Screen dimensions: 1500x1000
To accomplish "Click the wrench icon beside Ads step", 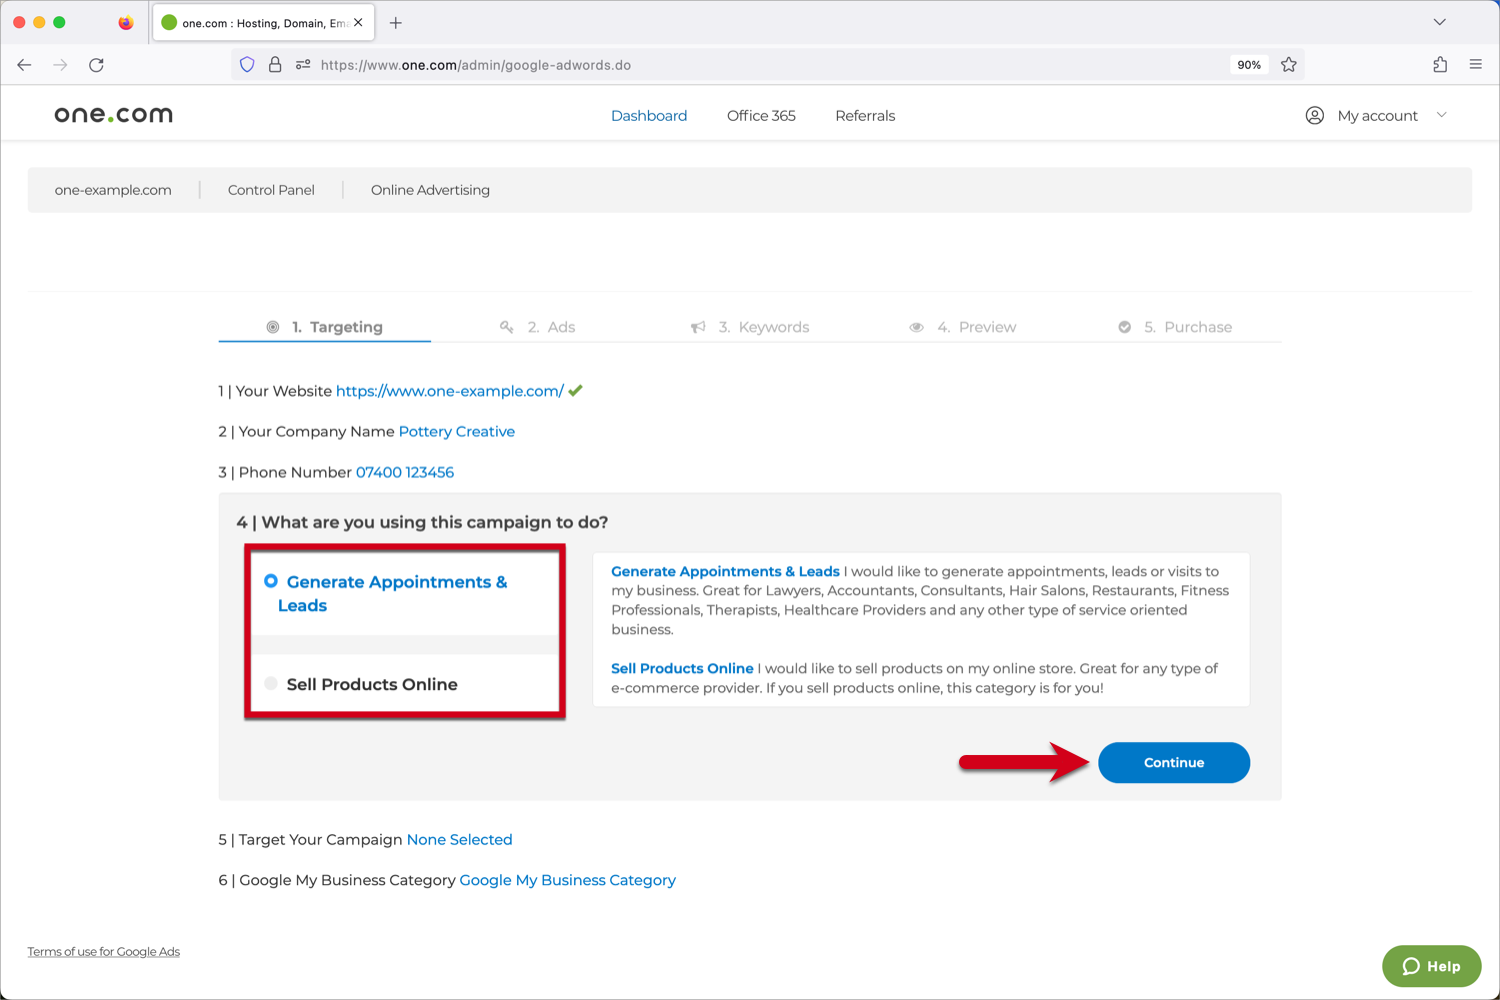I will [507, 326].
